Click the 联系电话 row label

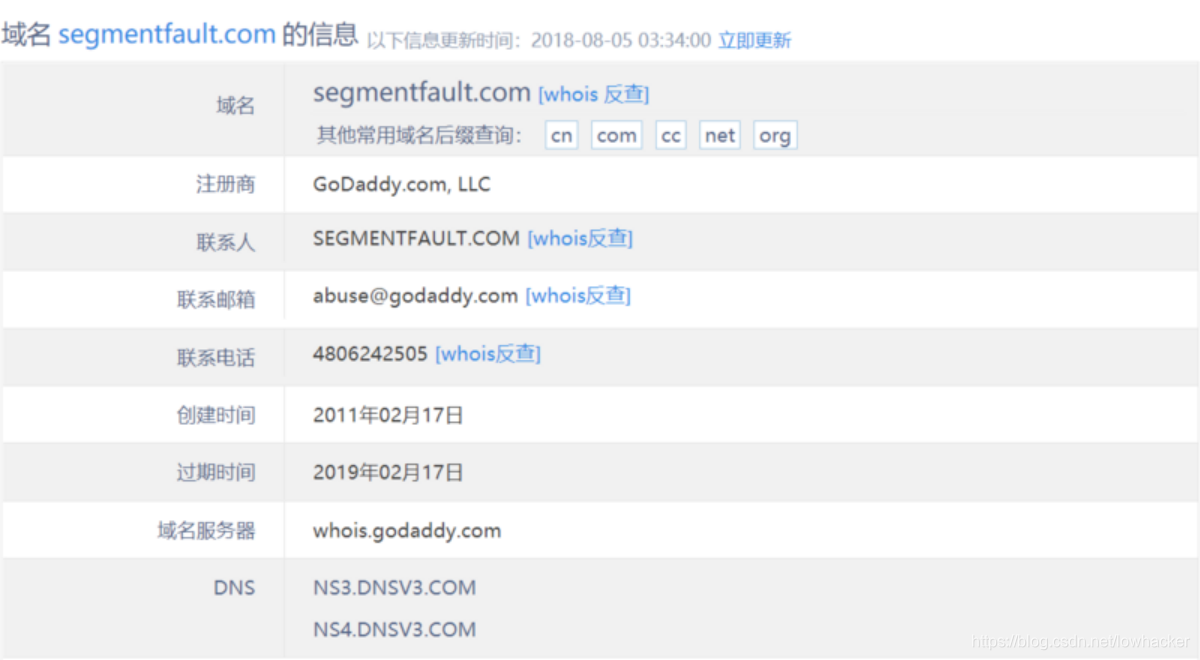tap(216, 357)
